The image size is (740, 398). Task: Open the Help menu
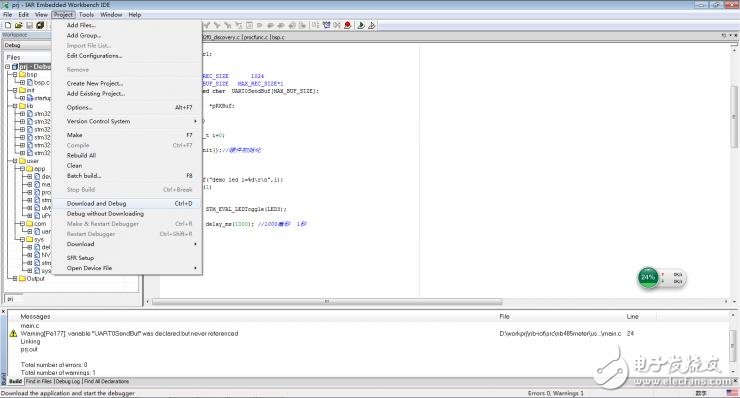click(x=135, y=15)
